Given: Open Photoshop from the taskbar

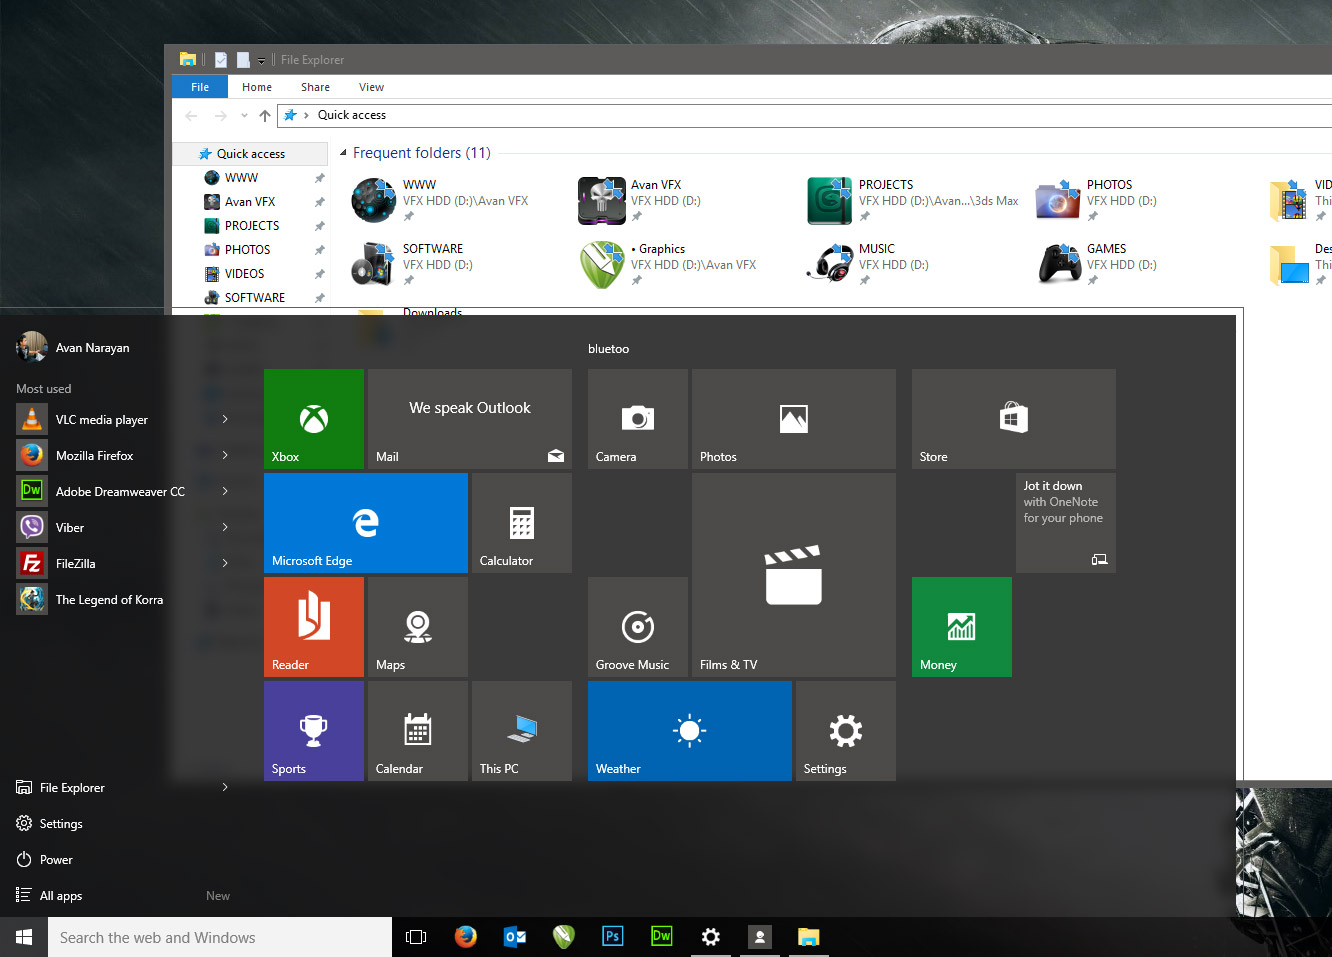Looking at the screenshot, I should point(613,937).
